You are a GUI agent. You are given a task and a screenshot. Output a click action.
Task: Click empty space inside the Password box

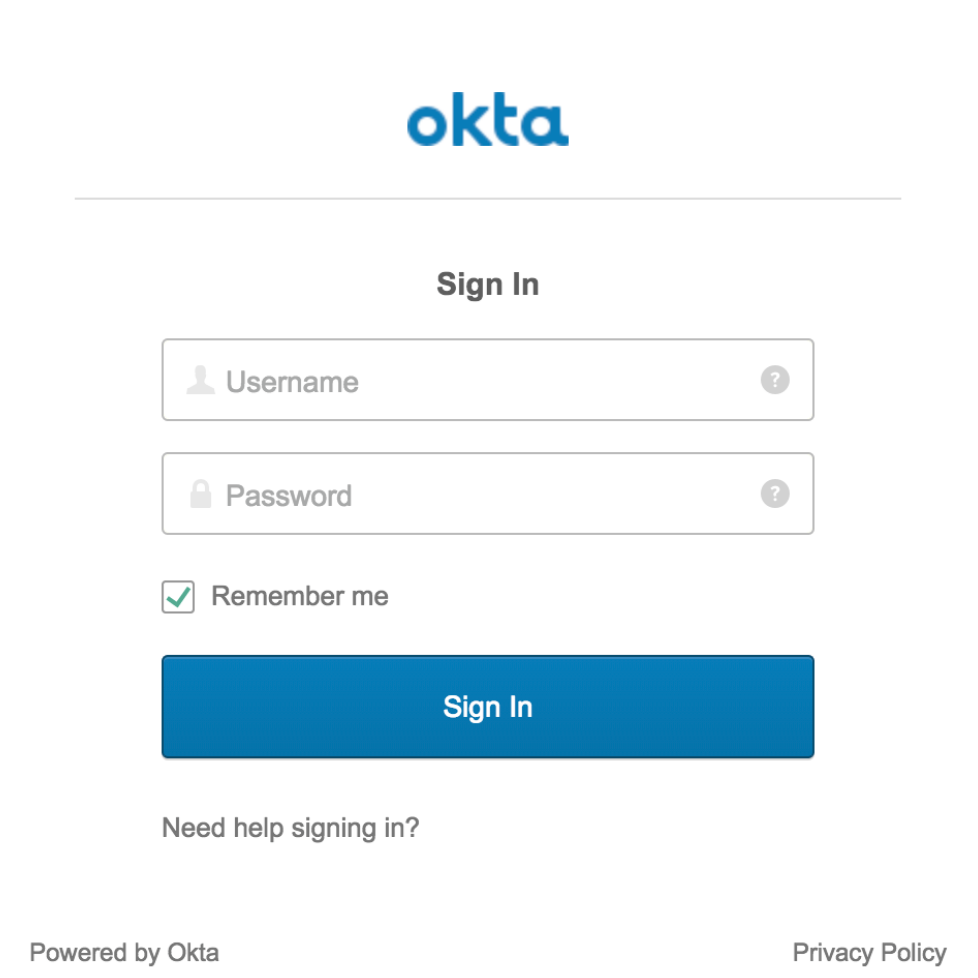pyautogui.click(x=560, y=494)
